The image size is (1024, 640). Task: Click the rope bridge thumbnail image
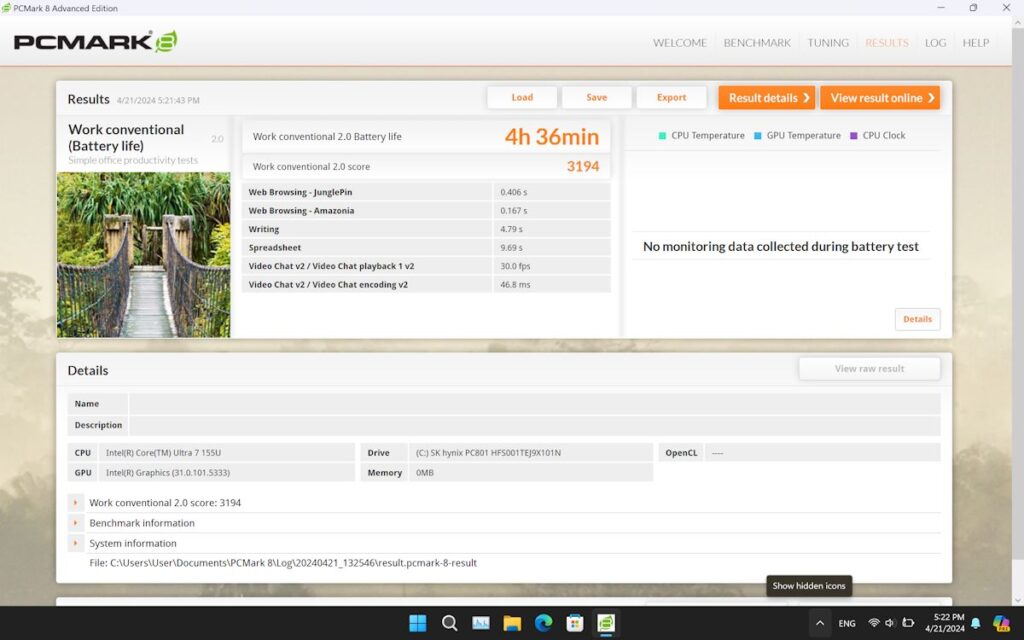(x=143, y=255)
